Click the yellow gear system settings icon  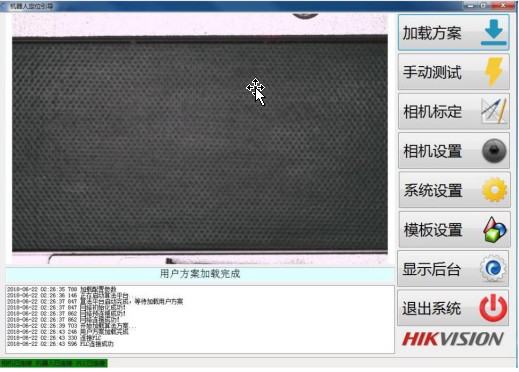pyautogui.click(x=494, y=190)
